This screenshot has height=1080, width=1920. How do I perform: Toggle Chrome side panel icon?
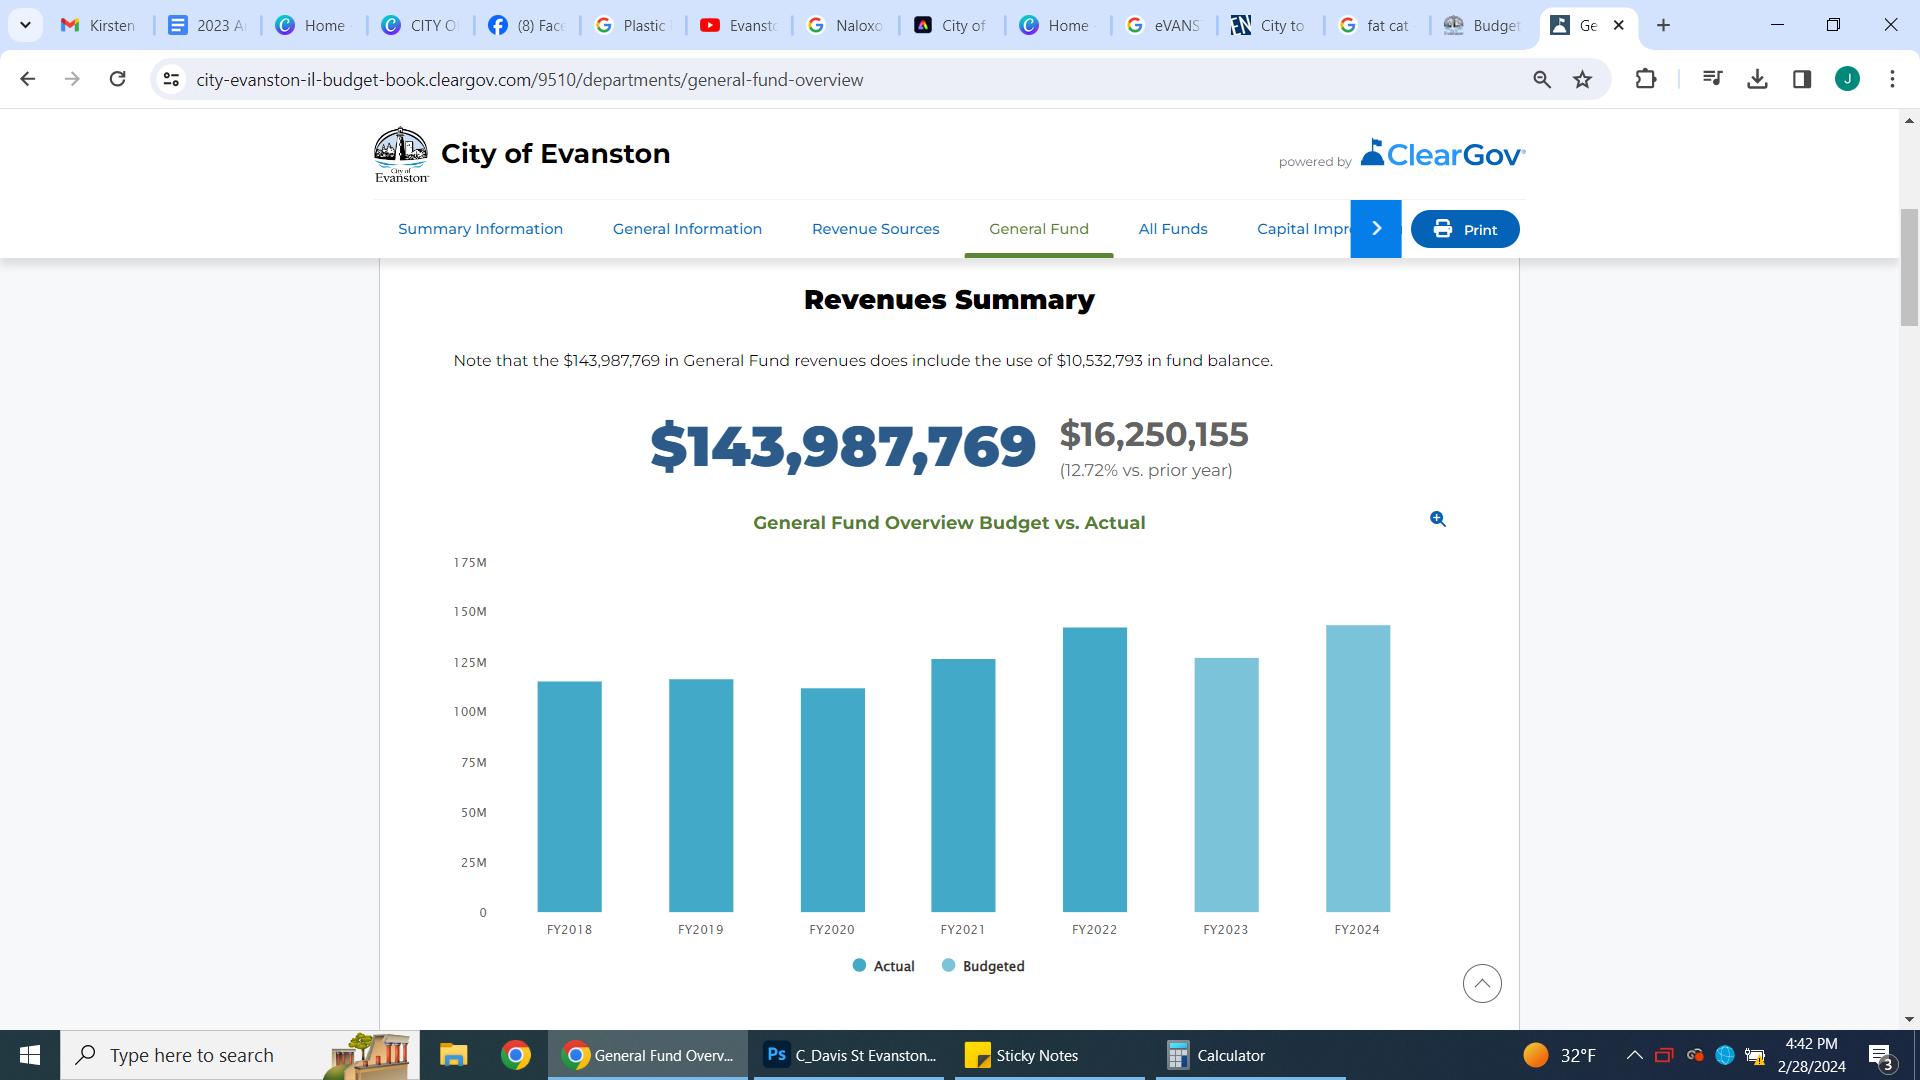pyautogui.click(x=1802, y=79)
